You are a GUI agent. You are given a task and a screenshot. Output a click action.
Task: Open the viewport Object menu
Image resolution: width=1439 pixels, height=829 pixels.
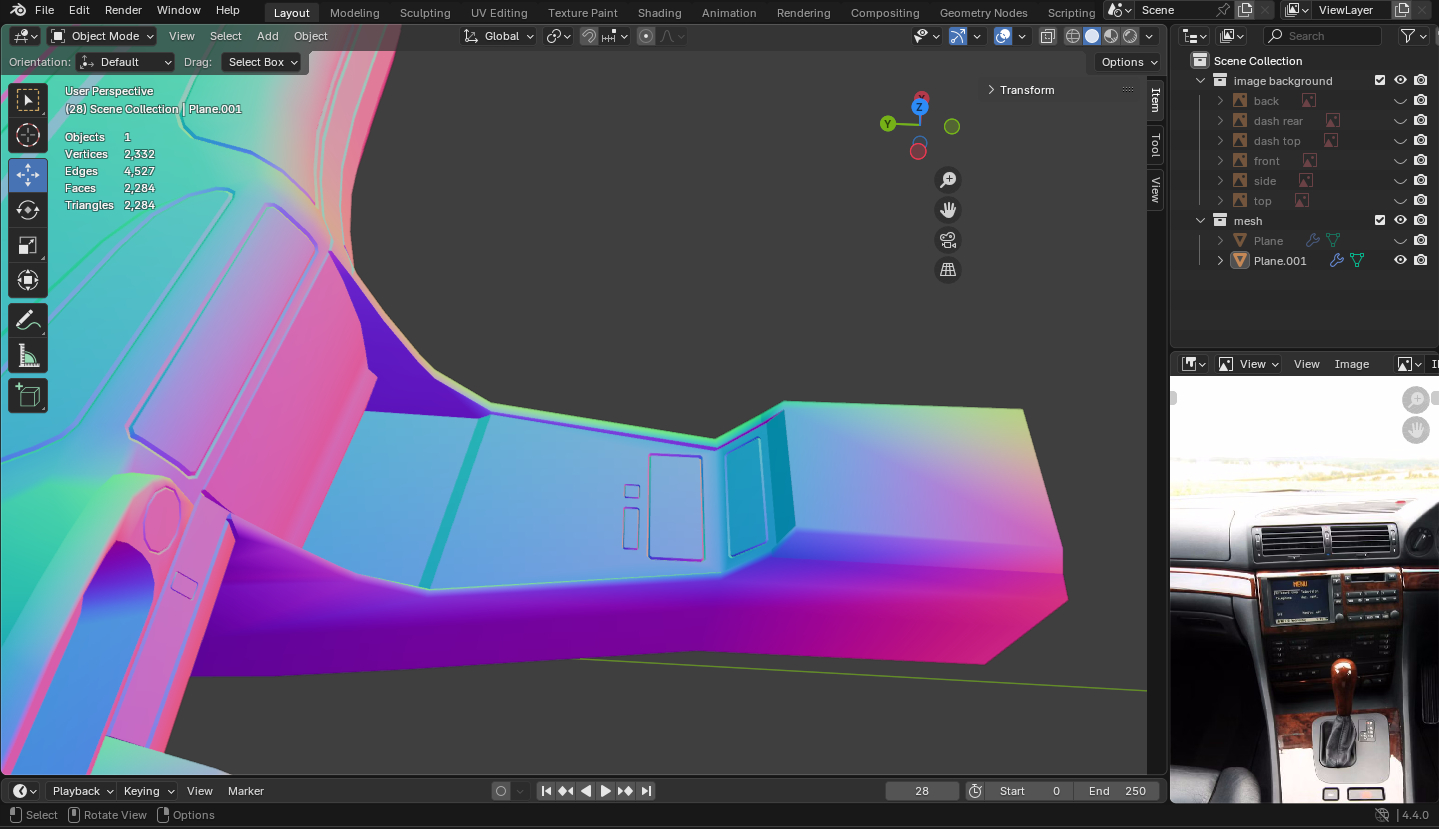point(310,36)
